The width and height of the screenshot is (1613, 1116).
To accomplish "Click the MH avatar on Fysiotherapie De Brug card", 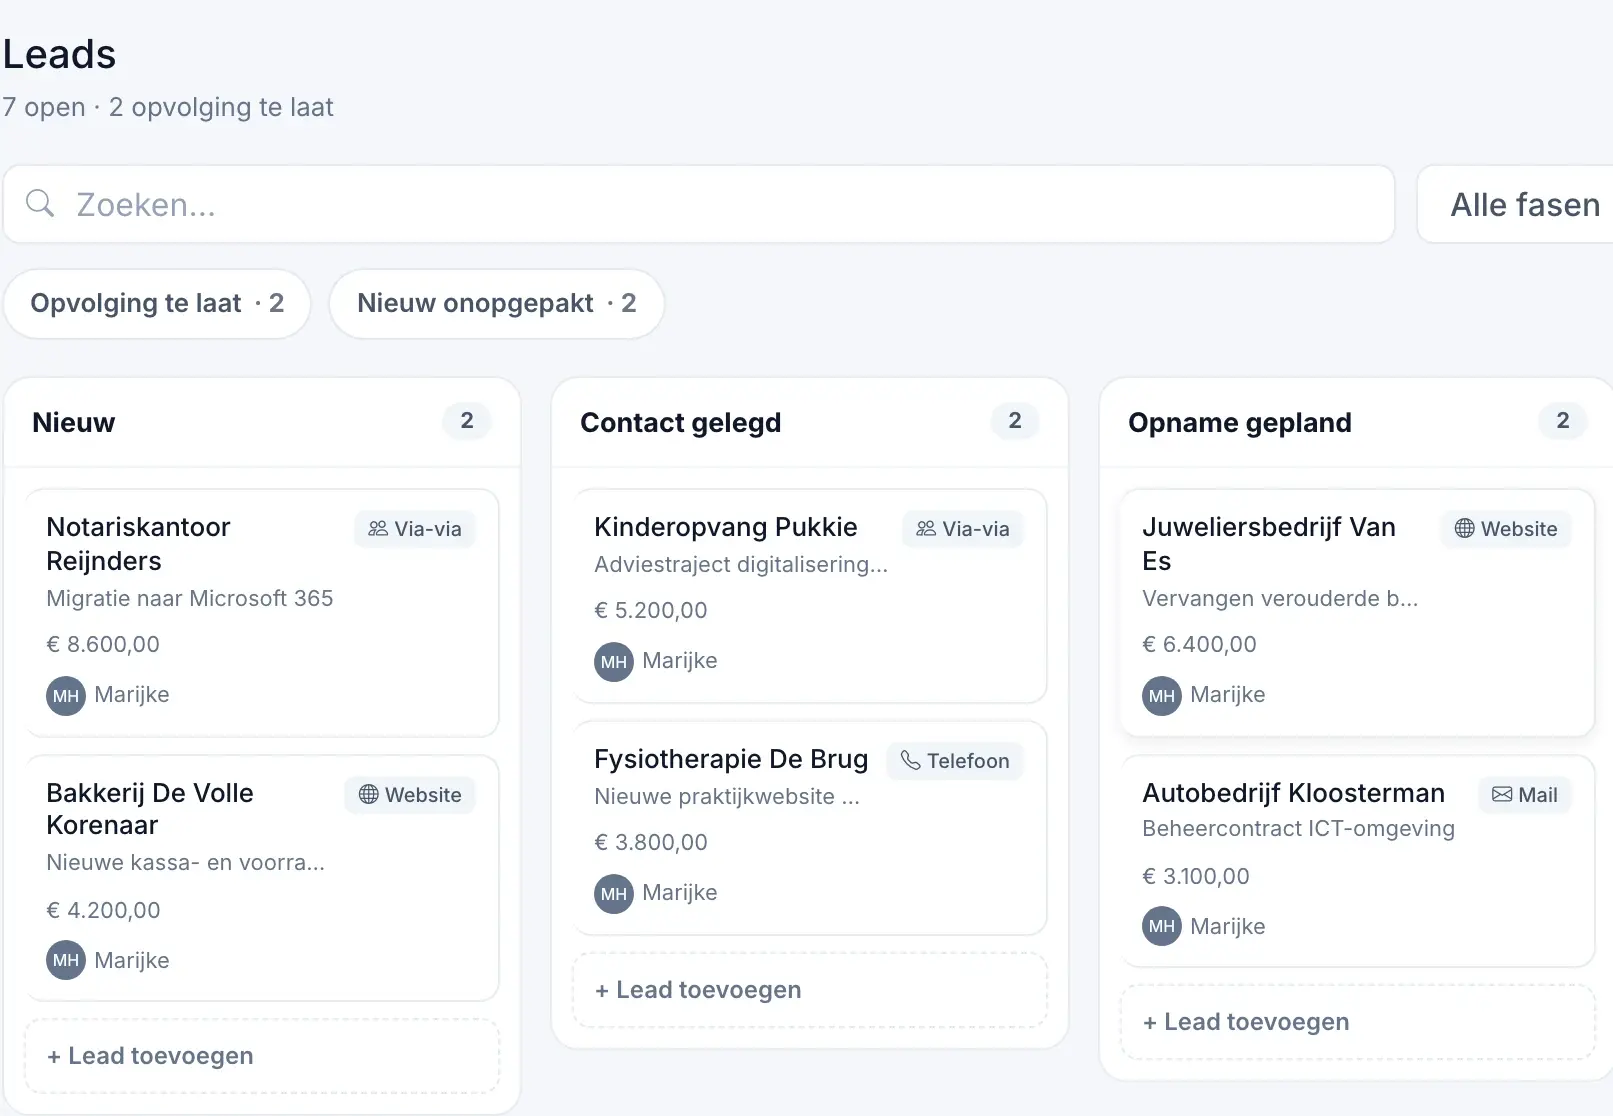I will (x=614, y=894).
